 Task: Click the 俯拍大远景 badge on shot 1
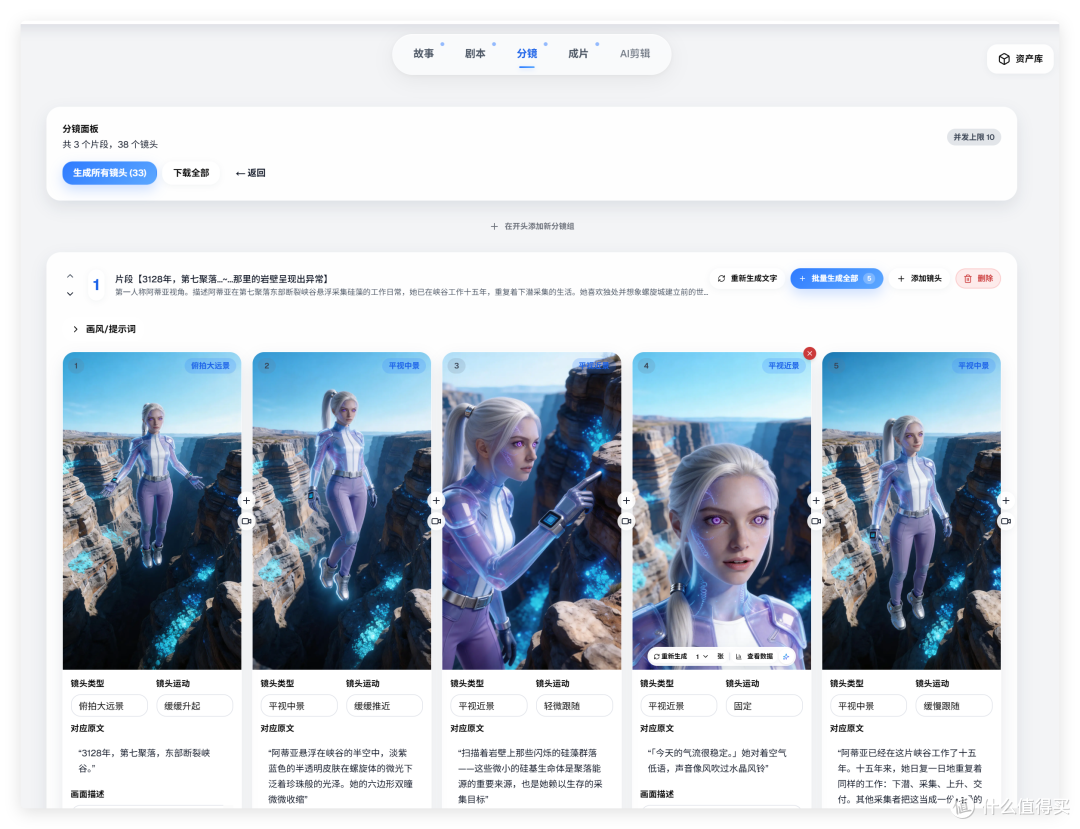tap(210, 366)
